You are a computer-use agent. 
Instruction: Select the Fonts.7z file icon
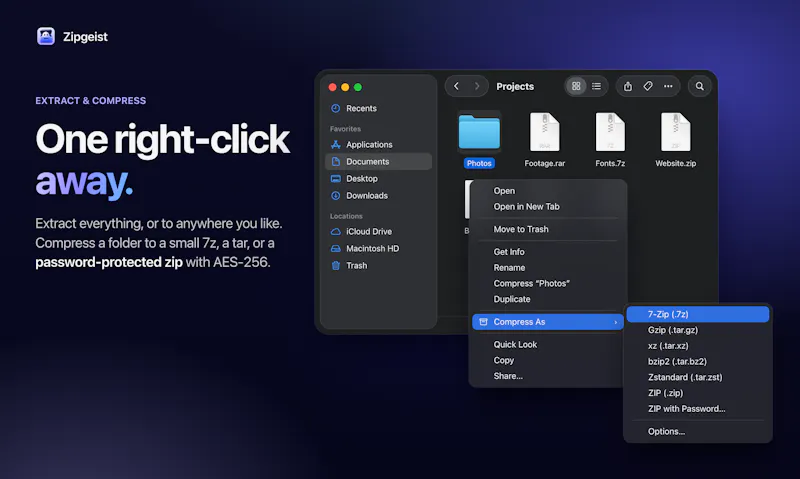tap(610, 132)
